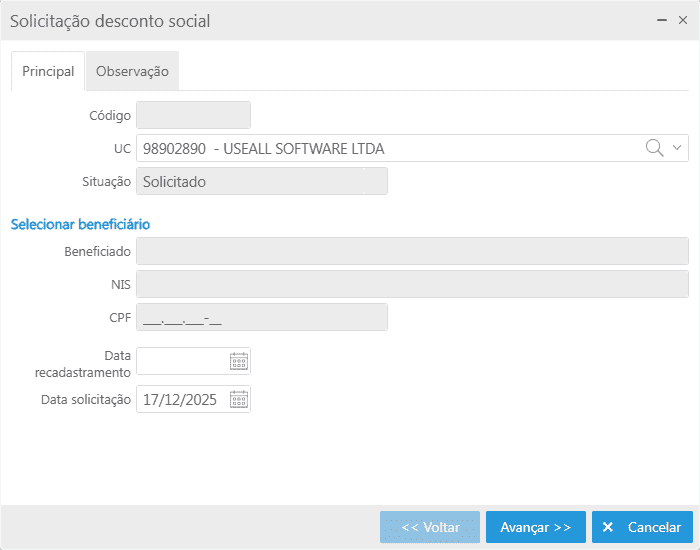Minimize the Solicitação desconto social dialog
The image size is (700, 550).
pos(661,20)
